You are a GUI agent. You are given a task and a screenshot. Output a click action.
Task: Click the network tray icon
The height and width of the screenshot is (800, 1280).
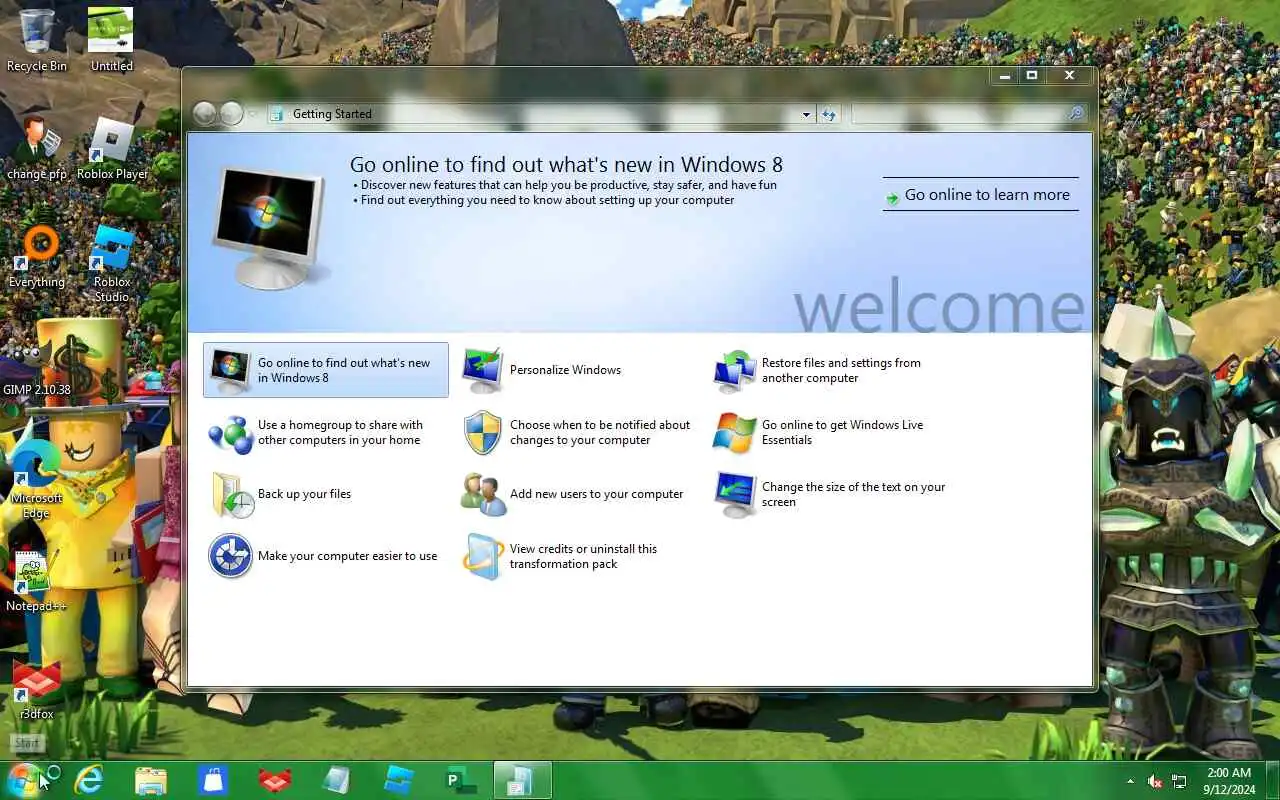click(1180, 781)
